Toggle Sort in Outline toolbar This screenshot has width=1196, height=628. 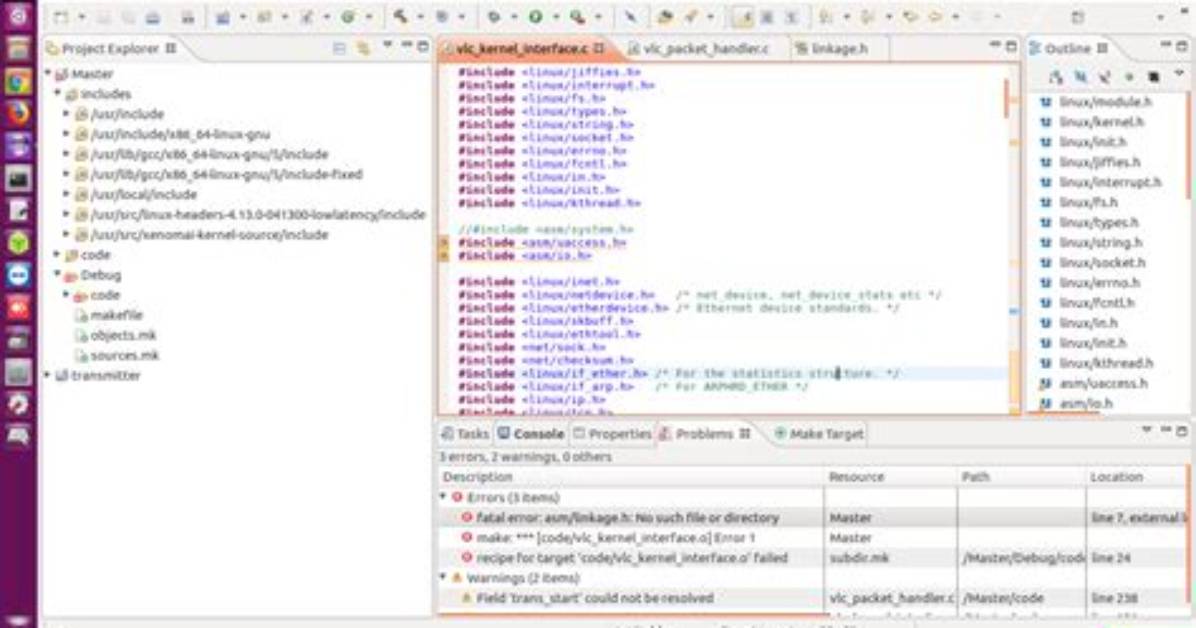1056,76
